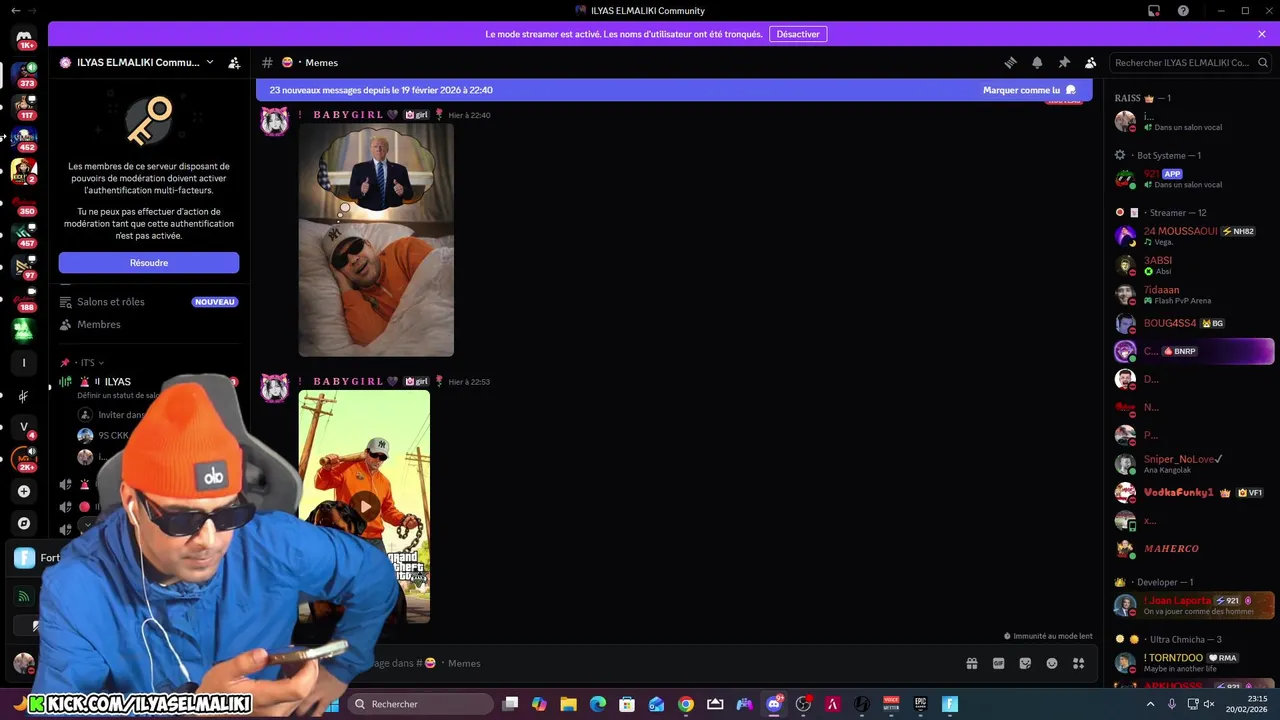Viewport: 1280px width, 720px height.
Task: Click Immunité au mode lent notice
Action: click(1048, 636)
